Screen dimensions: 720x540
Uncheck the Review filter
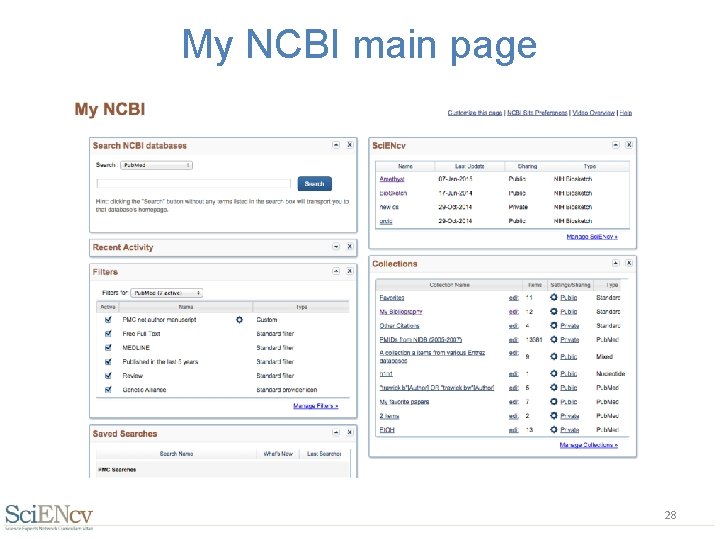coord(108,376)
